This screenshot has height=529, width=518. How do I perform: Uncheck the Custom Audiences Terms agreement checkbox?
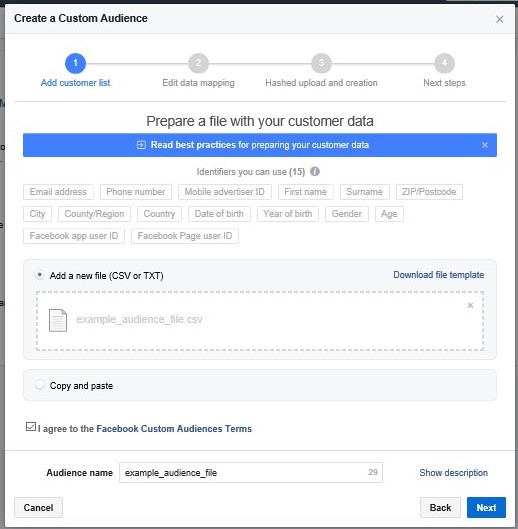pos(31,427)
